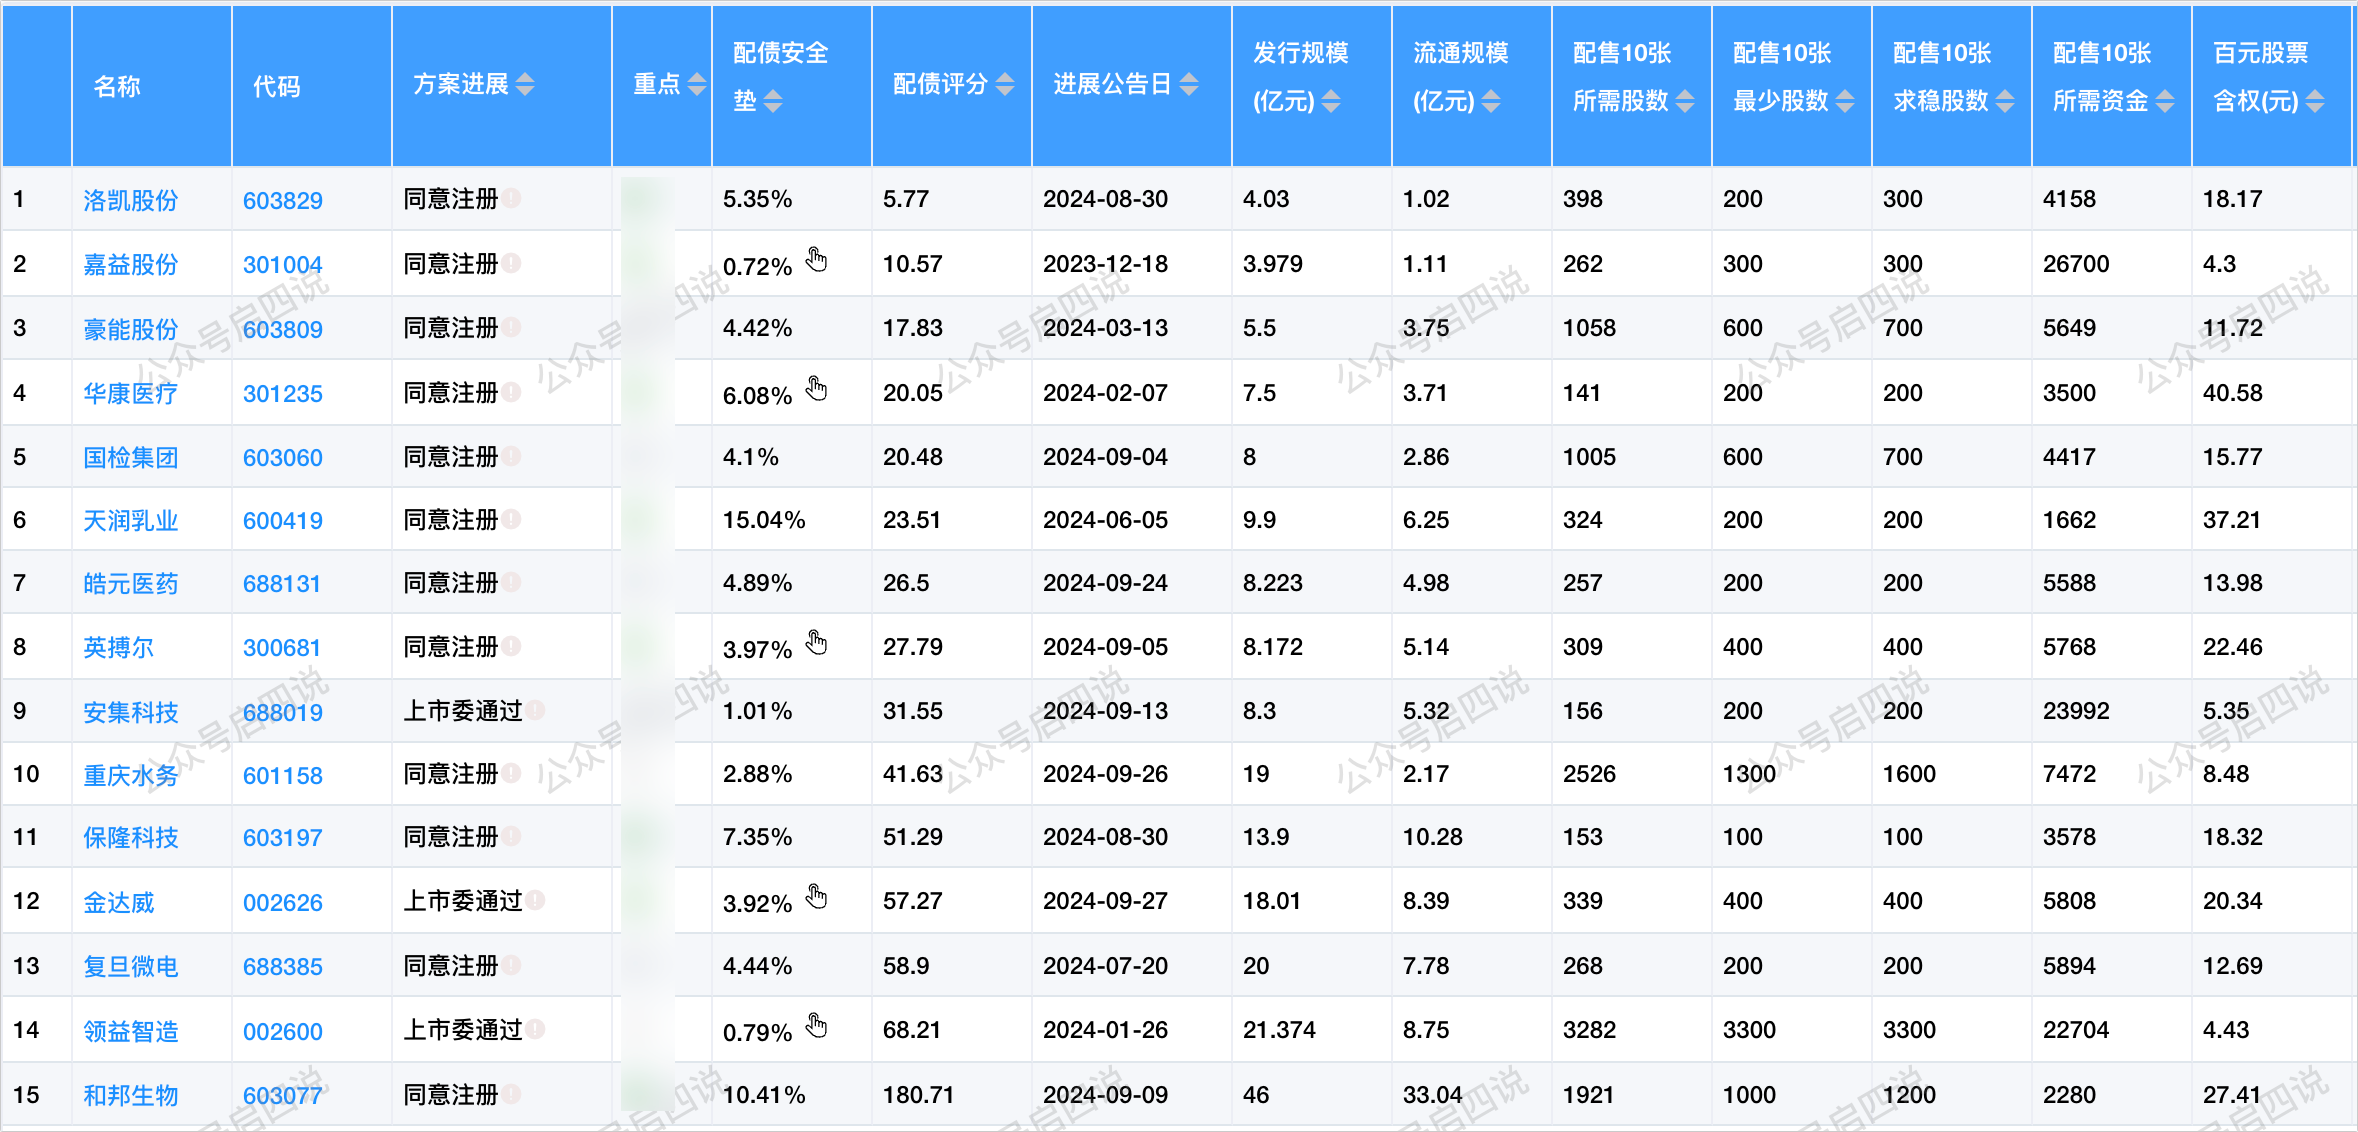Sort by 流通规模(亿元) column
The height and width of the screenshot is (1132, 2358).
coord(1491,101)
